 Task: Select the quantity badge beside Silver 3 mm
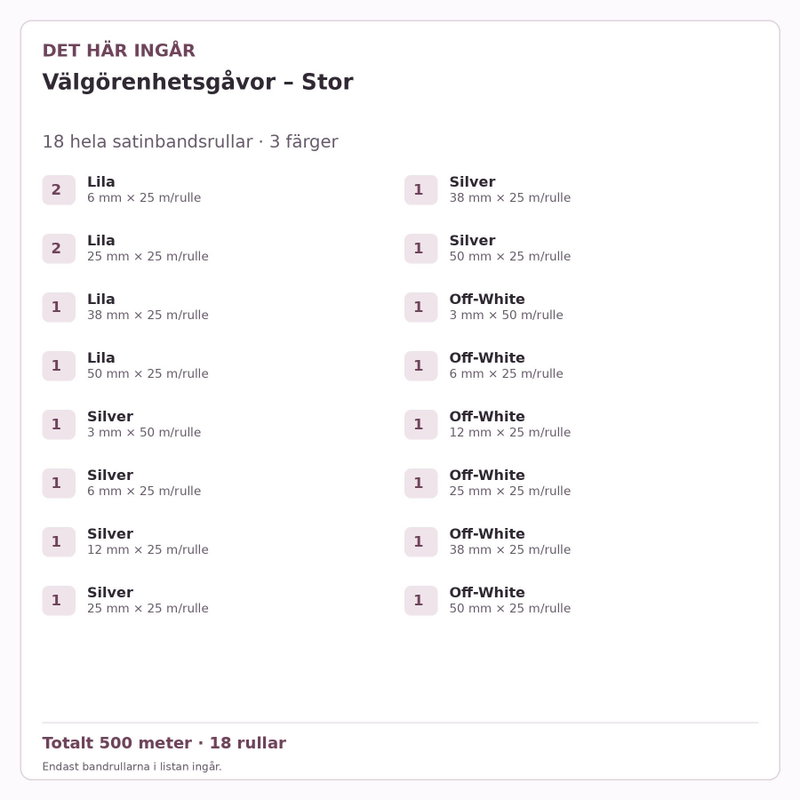[x=59, y=424]
